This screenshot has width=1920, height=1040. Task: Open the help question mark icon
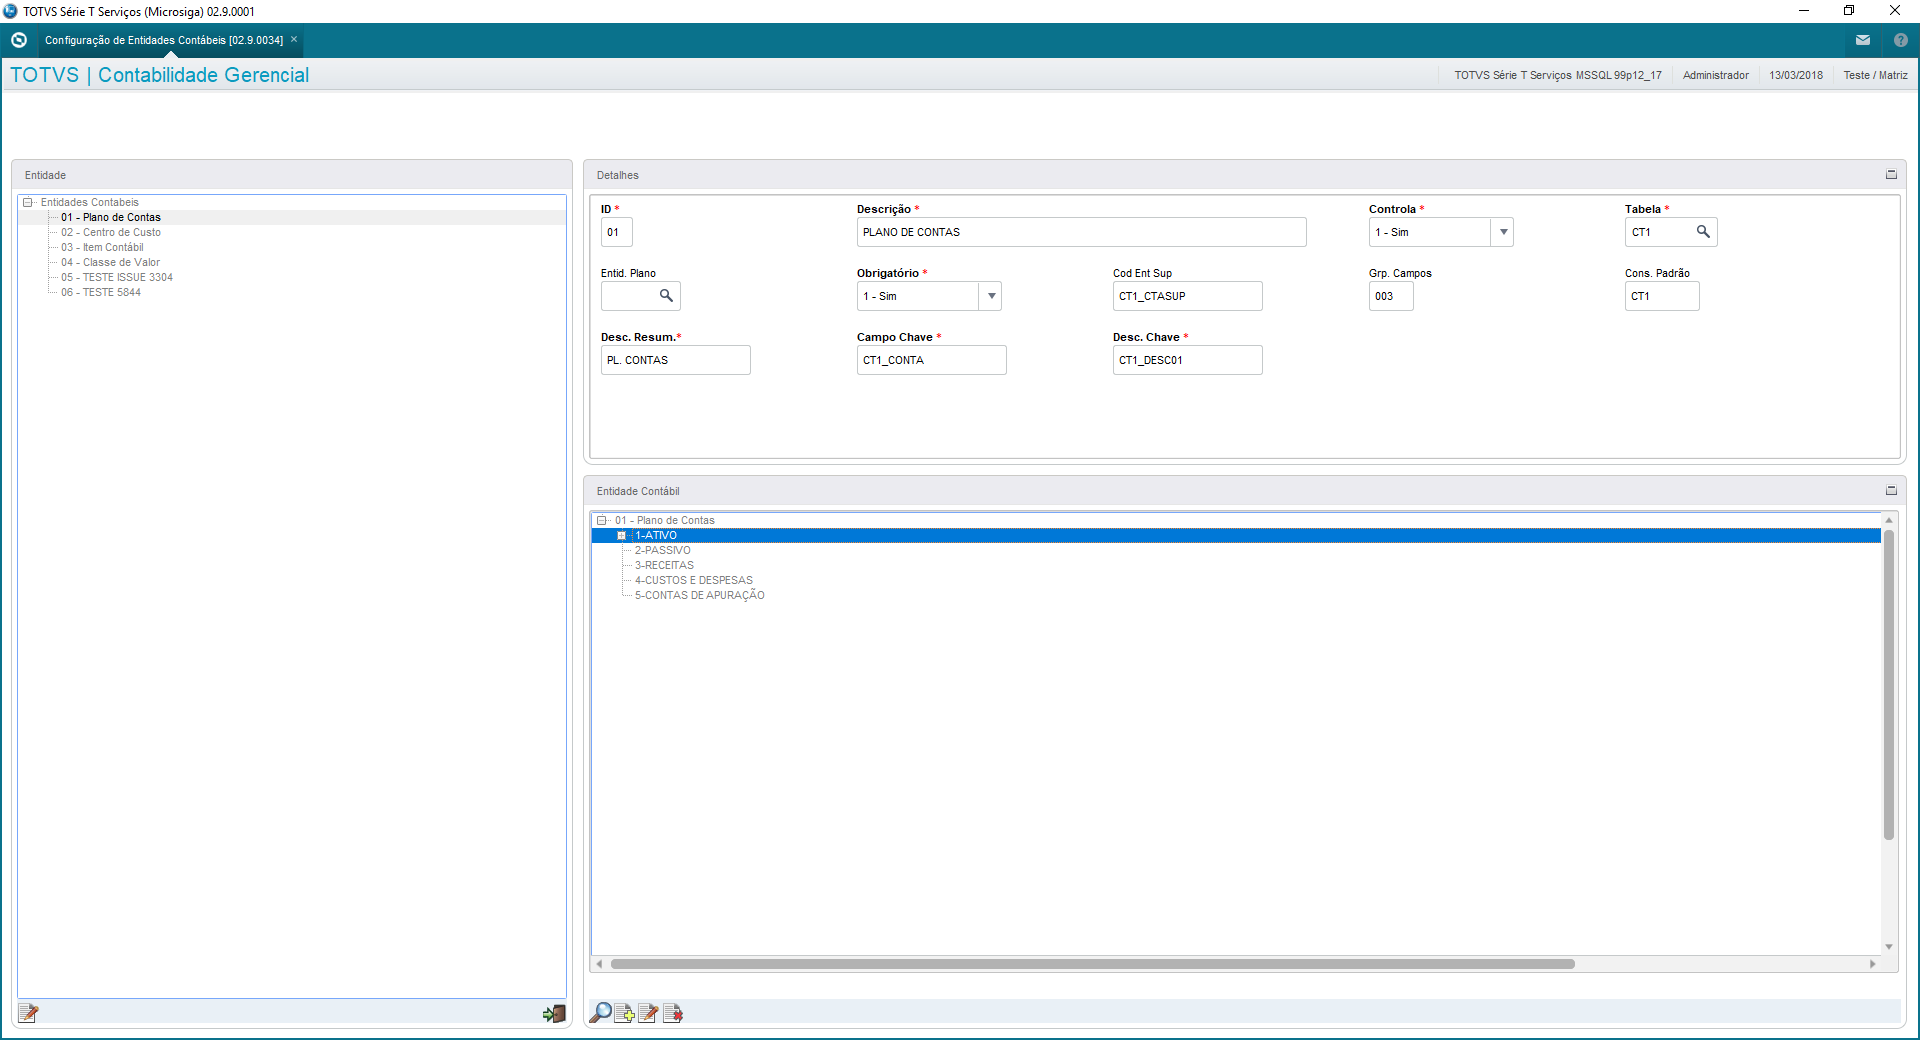(1901, 40)
